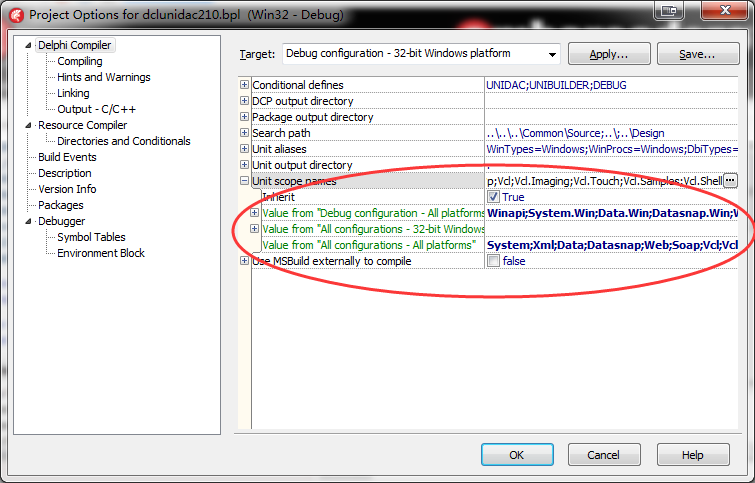755x483 pixels.
Task: Click the Apply... button
Action: [x=609, y=54]
